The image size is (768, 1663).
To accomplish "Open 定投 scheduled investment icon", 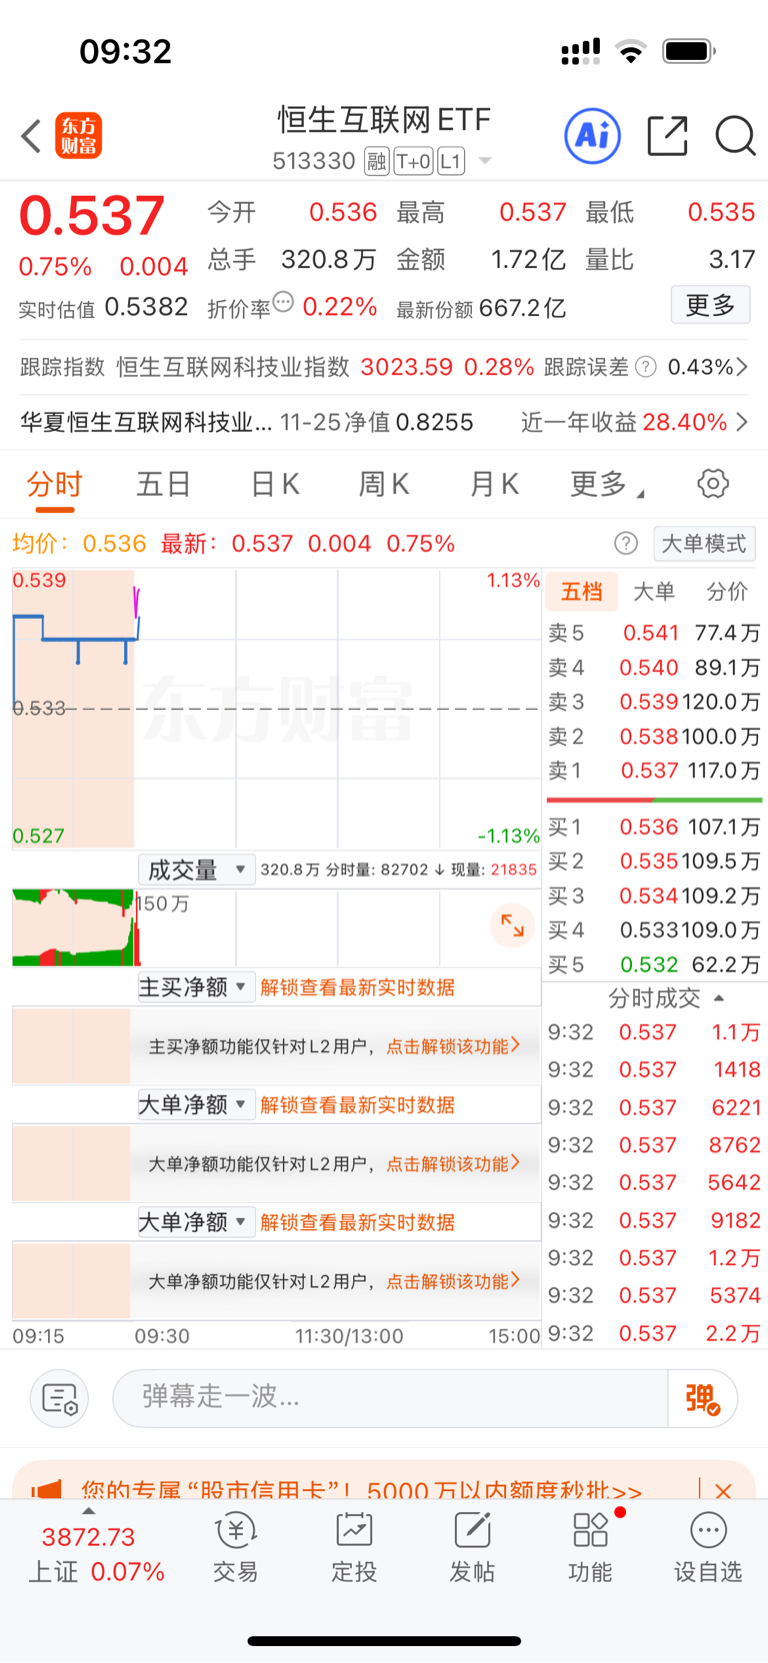I will point(354,1548).
